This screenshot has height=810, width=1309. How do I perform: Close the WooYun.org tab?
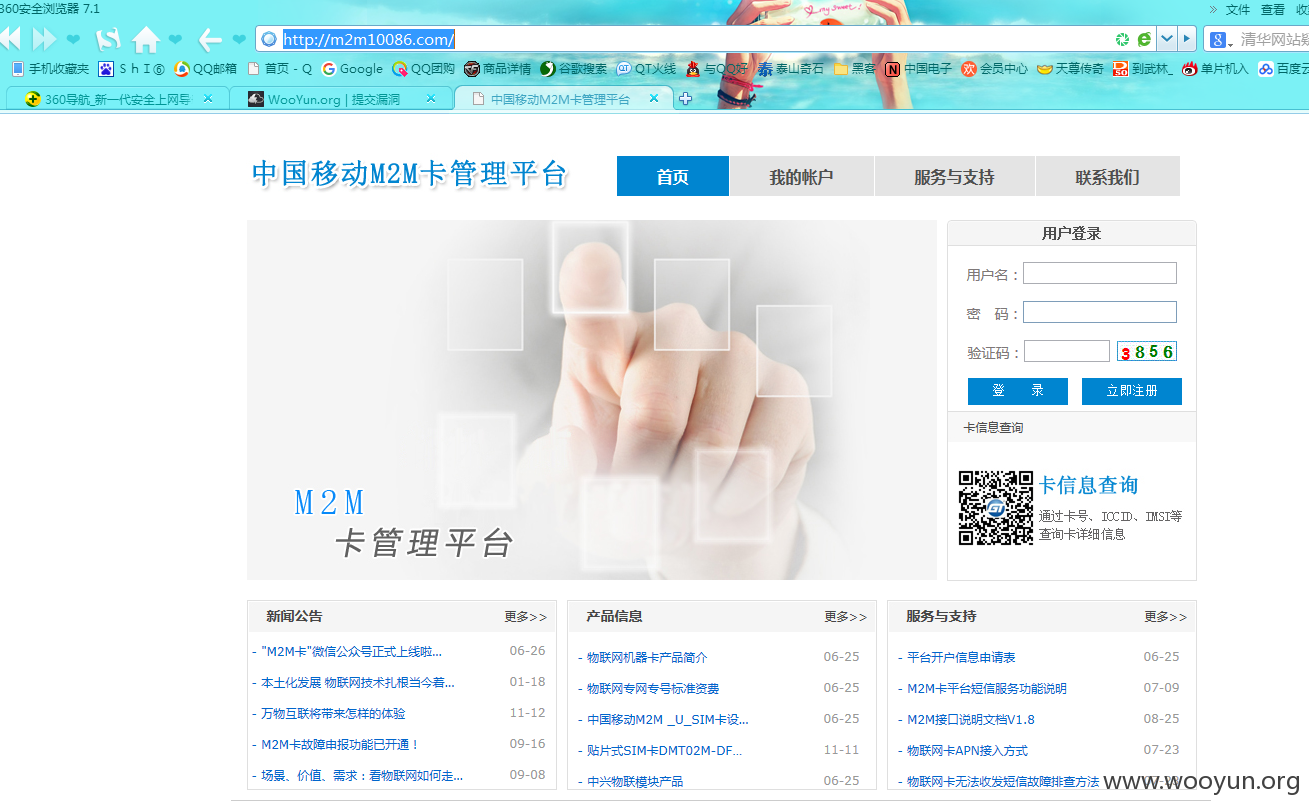(431, 99)
